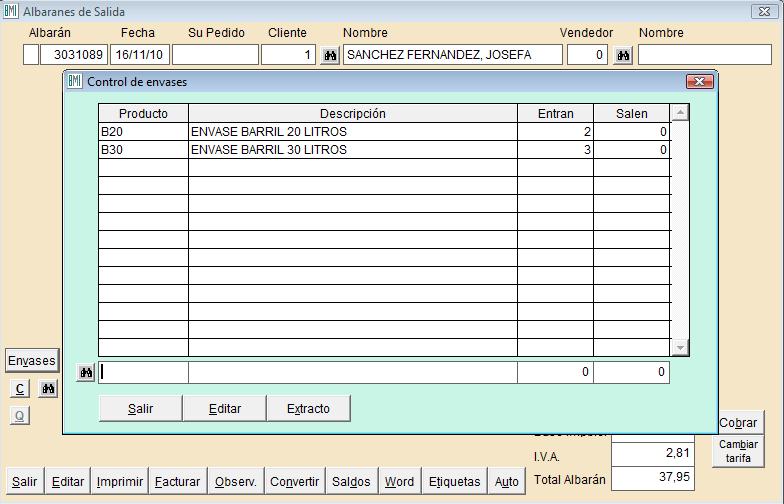Click the empty product code input field
Image resolution: width=784 pixels, height=504 pixels.
[x=143, y=372]
